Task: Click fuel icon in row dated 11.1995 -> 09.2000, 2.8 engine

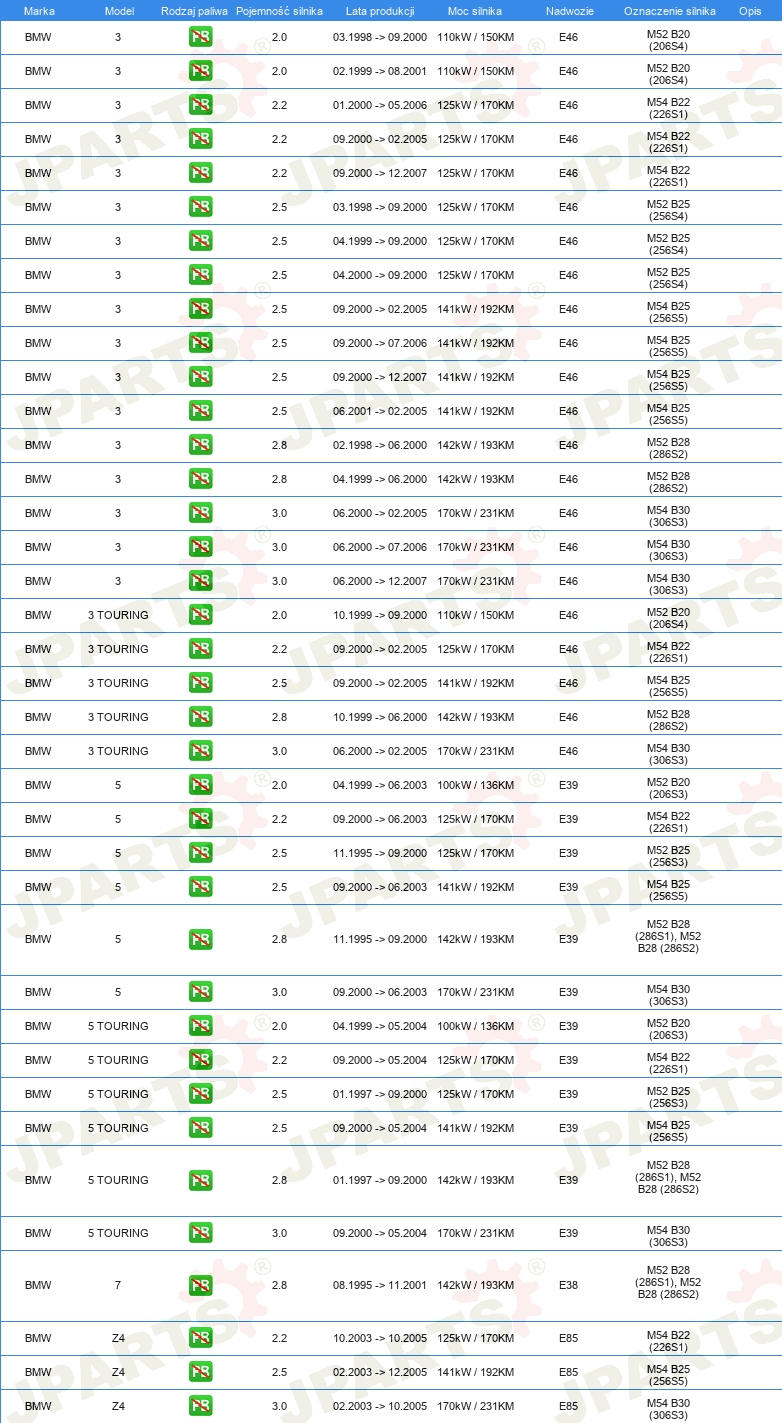Action: pos(200,939)
